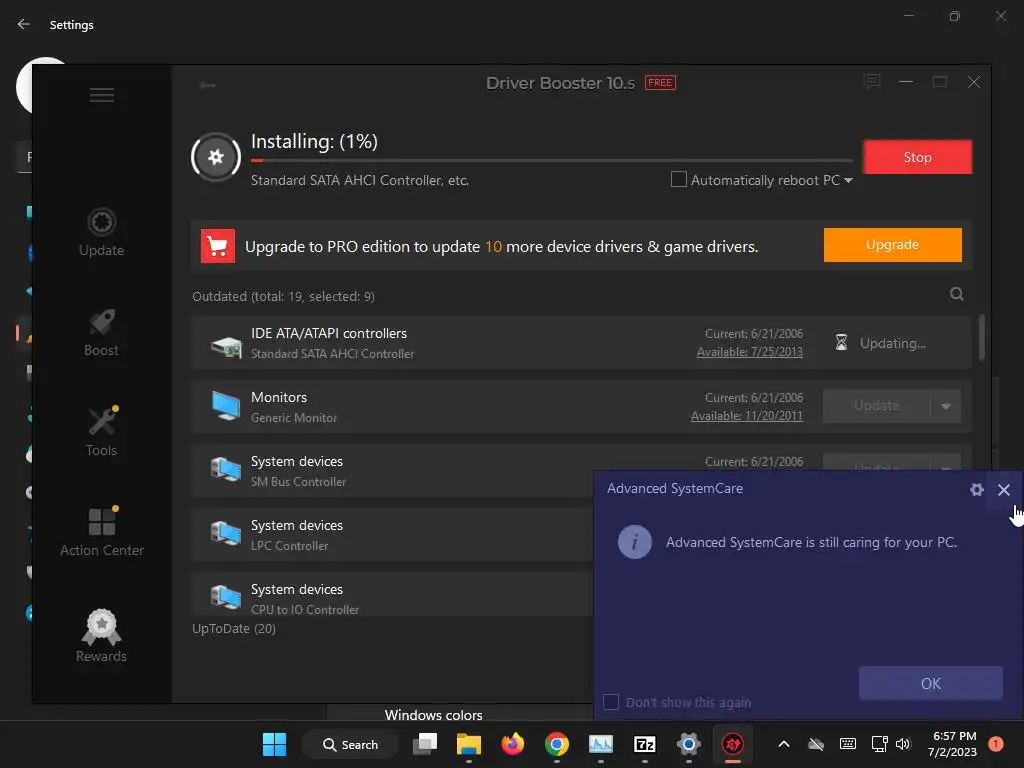This screenshot has height=768, width=1024.
Task: Click the CPU to IO Controller device icon
Action: [226, 596]
